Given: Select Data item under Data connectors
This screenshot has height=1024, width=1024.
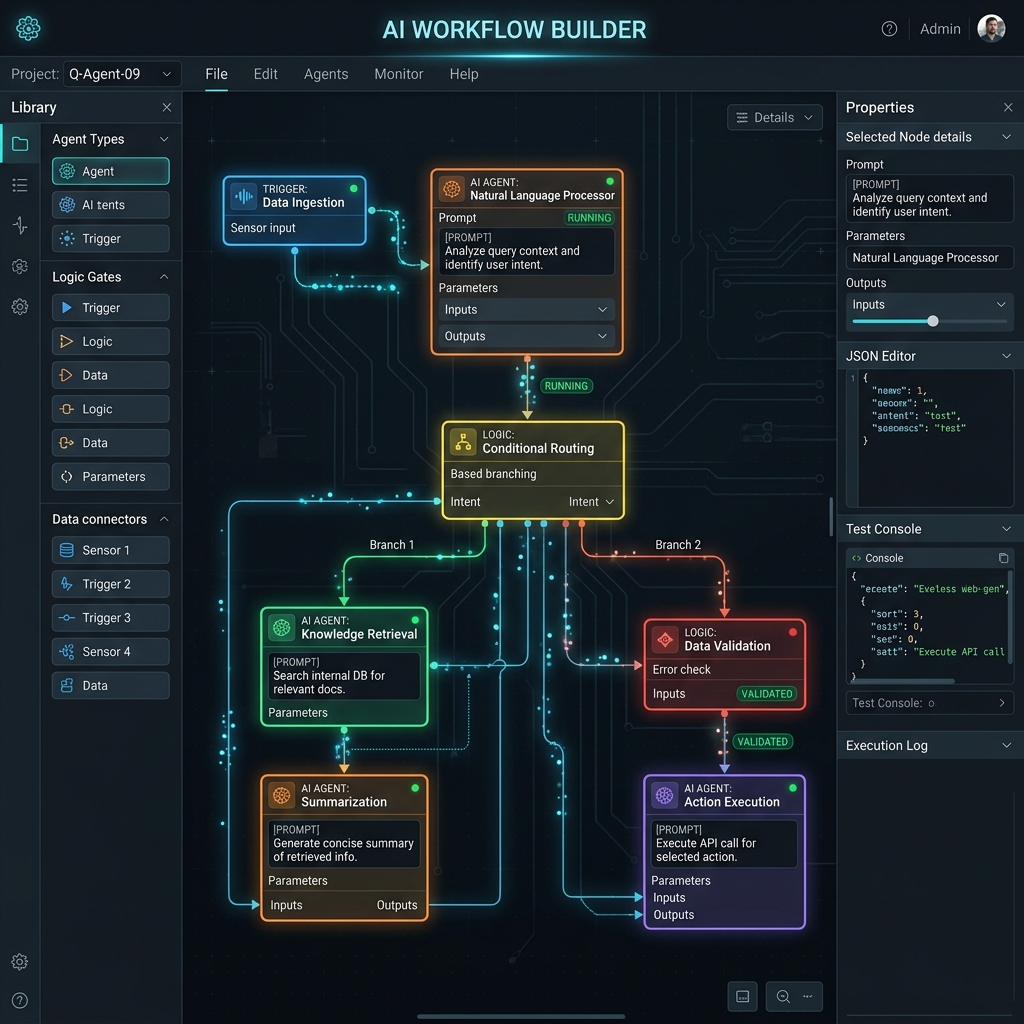Looking at the screenshot, I should tap(110, 686).
